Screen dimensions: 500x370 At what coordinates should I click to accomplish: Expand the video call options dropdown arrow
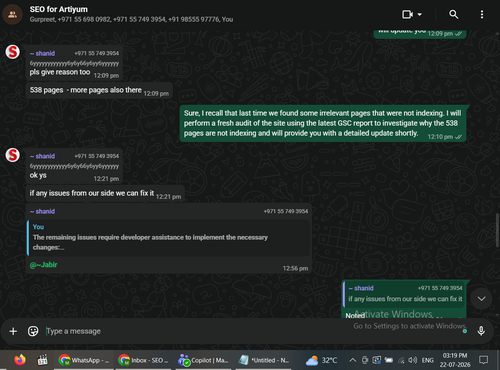click(420, 14)
